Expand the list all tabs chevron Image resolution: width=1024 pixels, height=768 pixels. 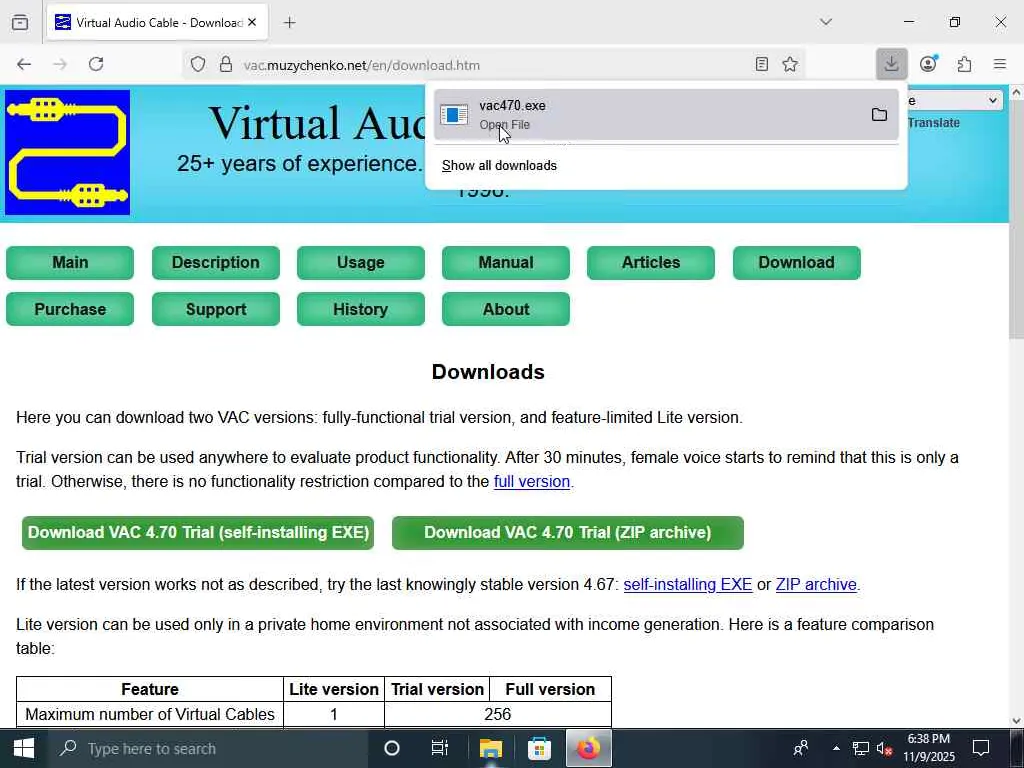(x=826, y=22)
